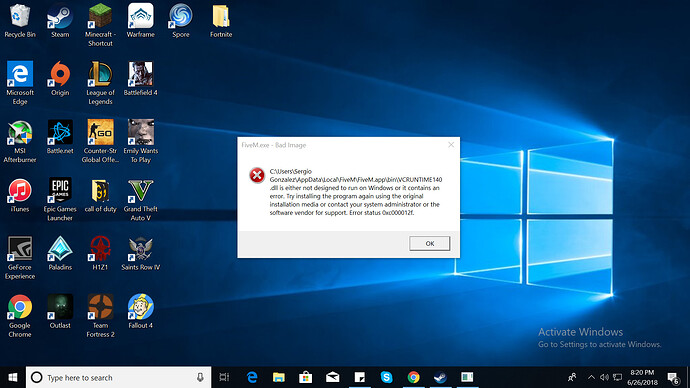Select the Outlast desktop icon
690x388 pixels.
(x=60, y=312)
